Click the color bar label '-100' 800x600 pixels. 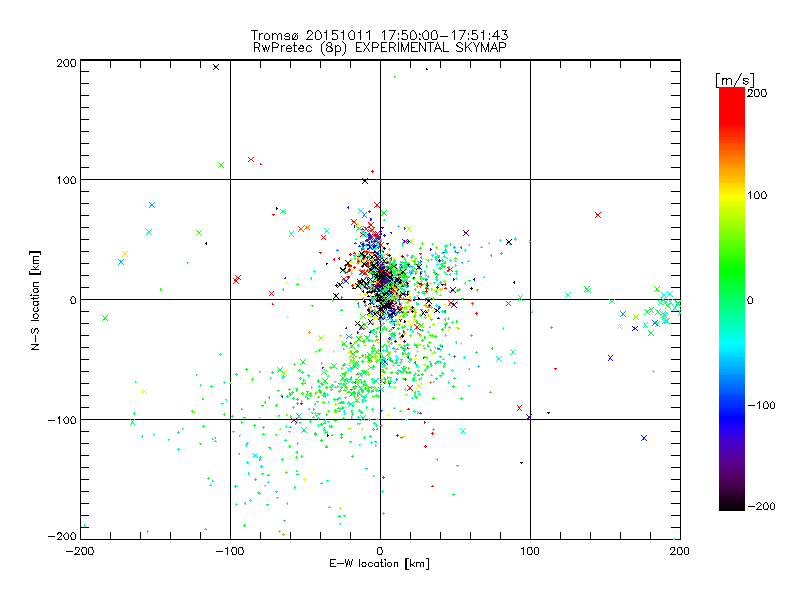(762, 405)
